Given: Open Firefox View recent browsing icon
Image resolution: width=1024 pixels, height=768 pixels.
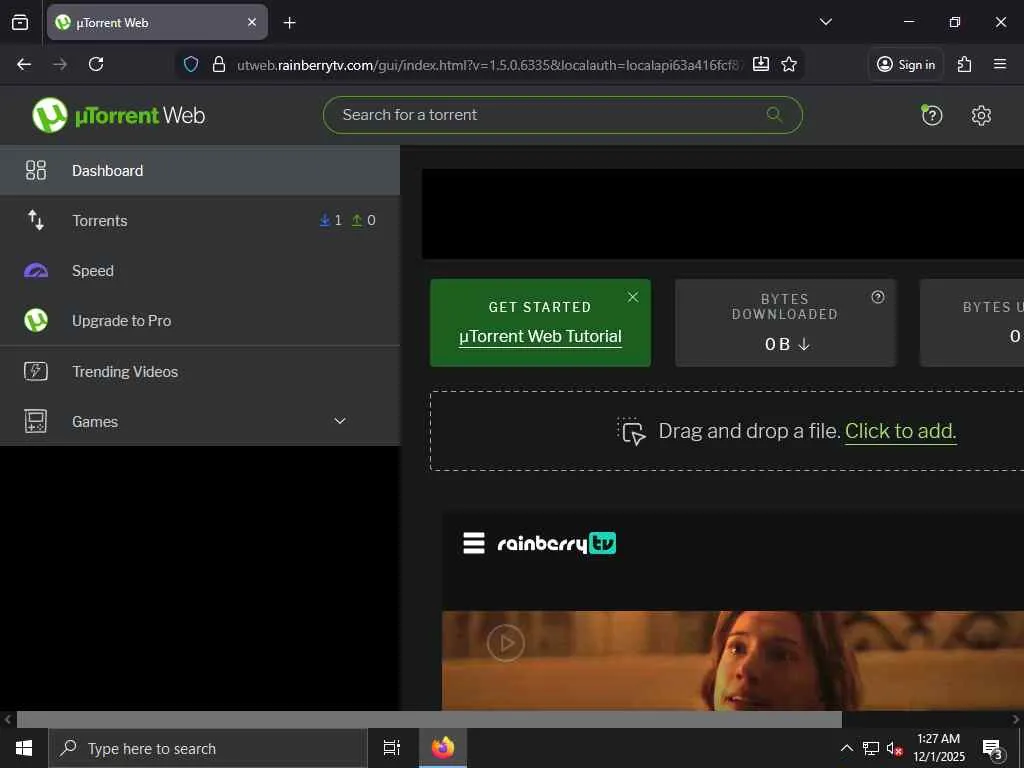Looking at the screenshot, I should pos(20,22).
